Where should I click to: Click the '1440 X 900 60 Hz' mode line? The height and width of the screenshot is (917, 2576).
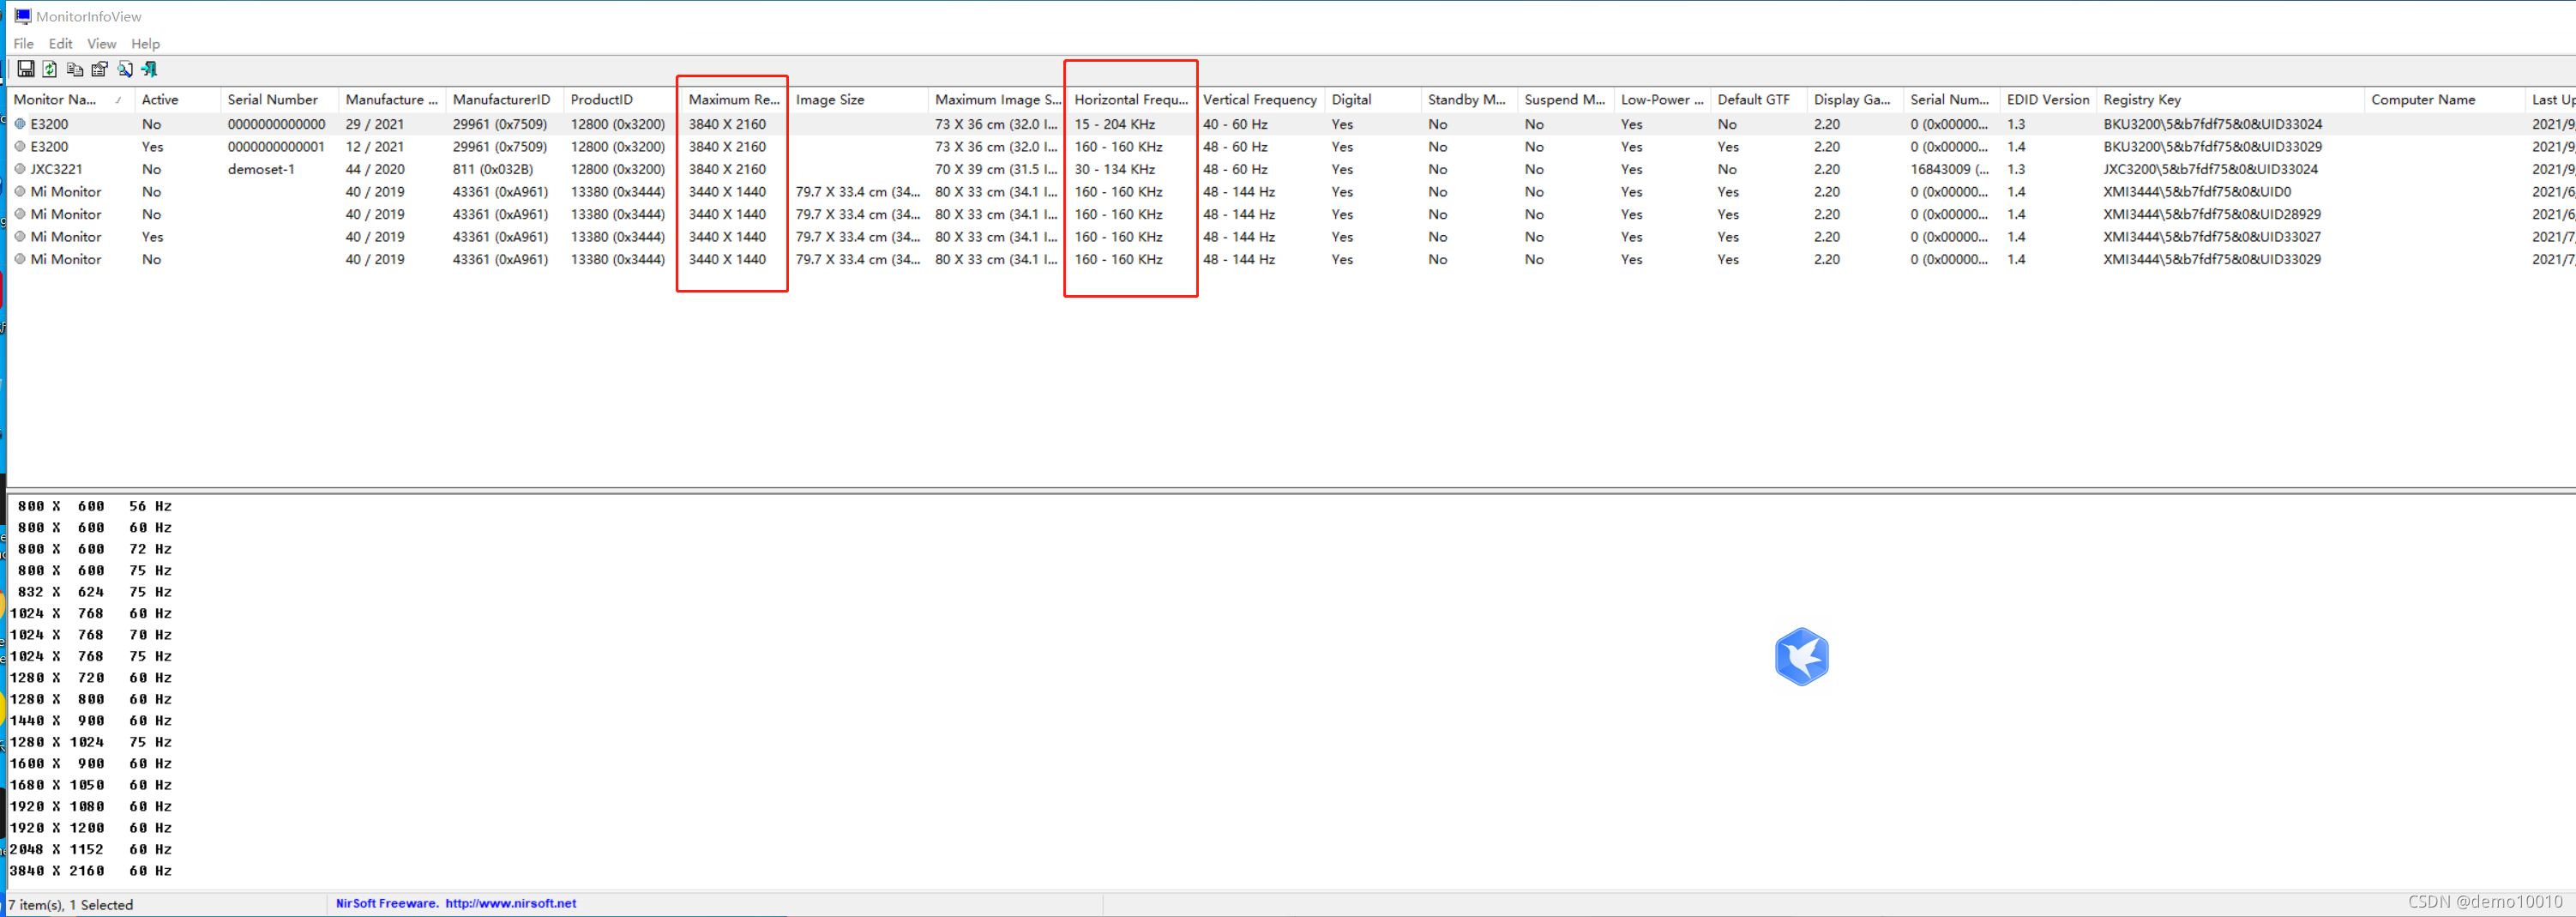click(90, 721)
